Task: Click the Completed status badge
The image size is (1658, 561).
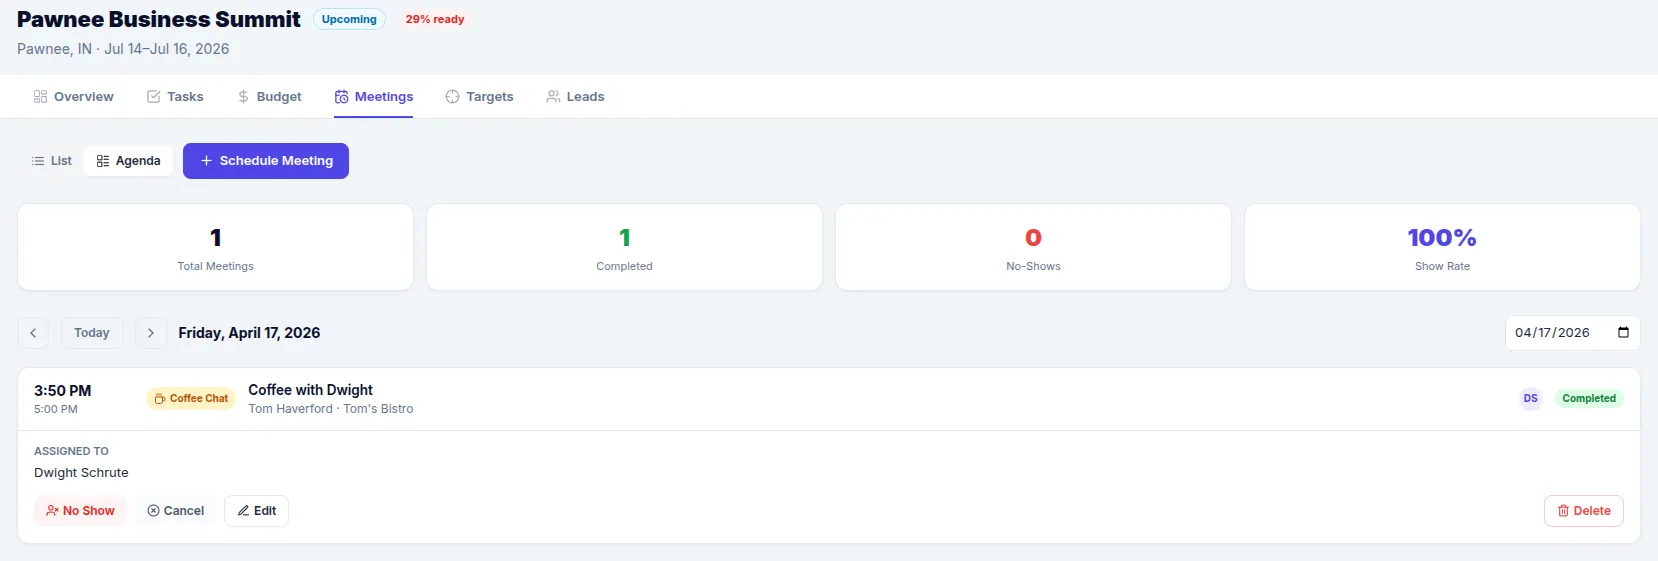Action: pos(1588,399)
